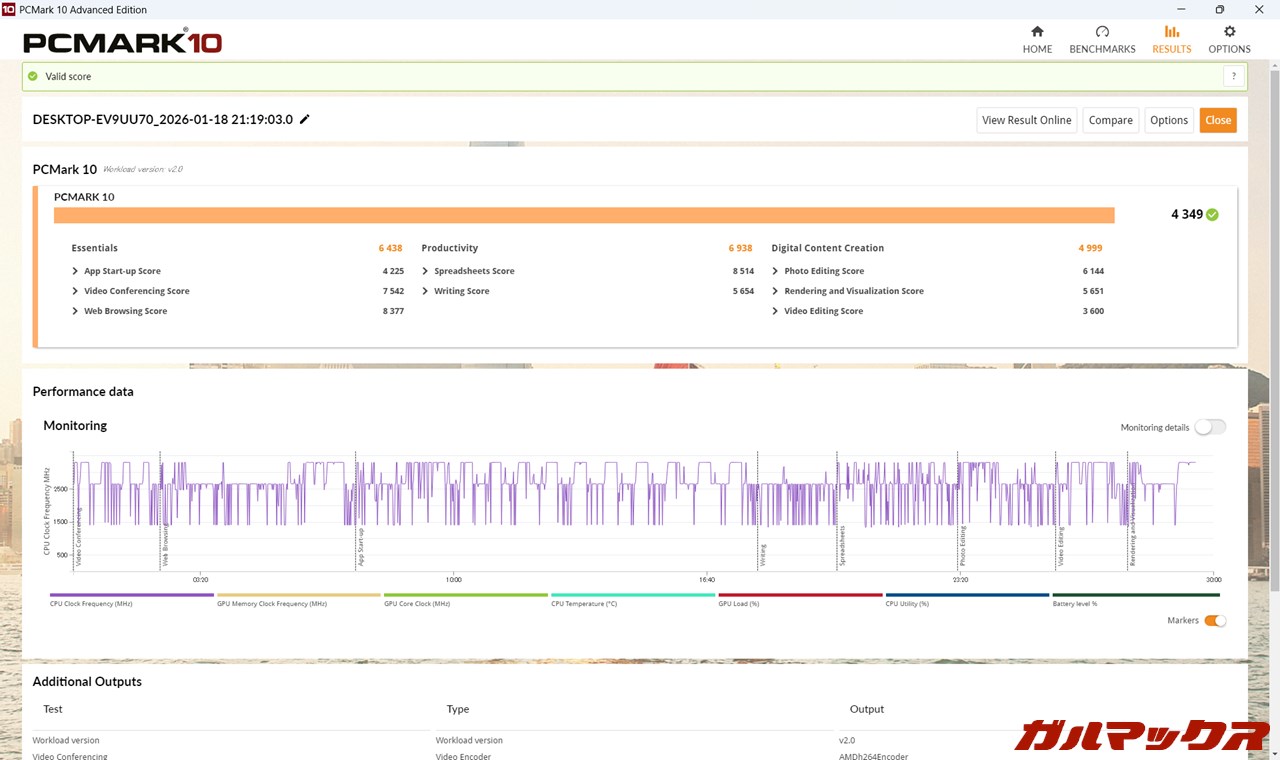
Task: Open the Options gear icon
Action: pyautogui.click(x=1229, y=32)
